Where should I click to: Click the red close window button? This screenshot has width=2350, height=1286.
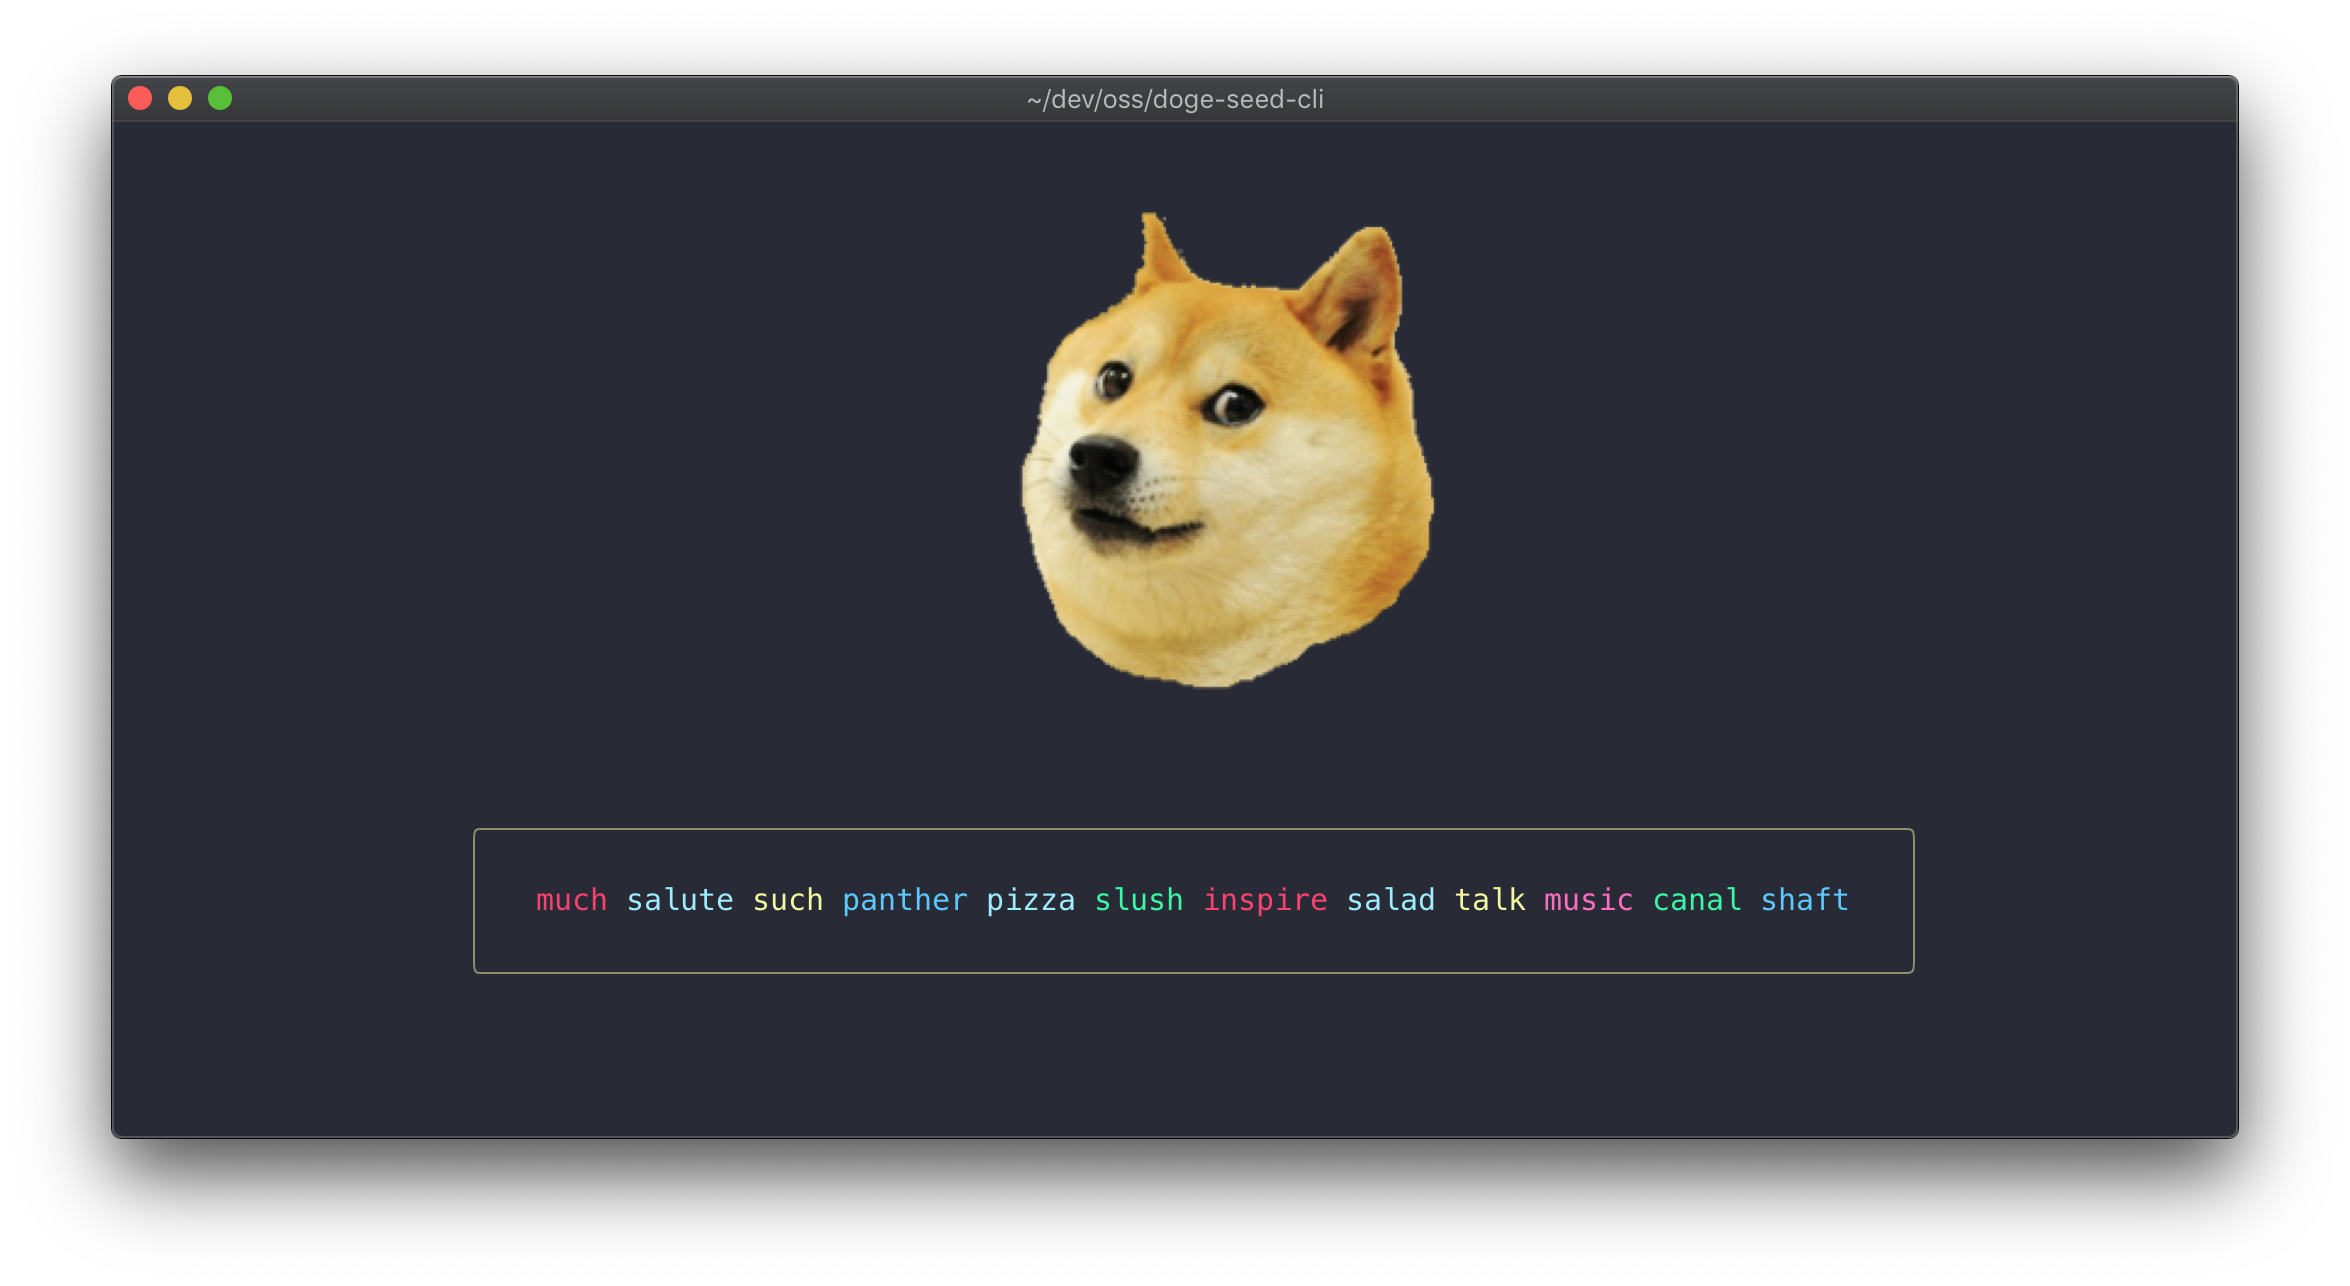[x=140, y=98]
